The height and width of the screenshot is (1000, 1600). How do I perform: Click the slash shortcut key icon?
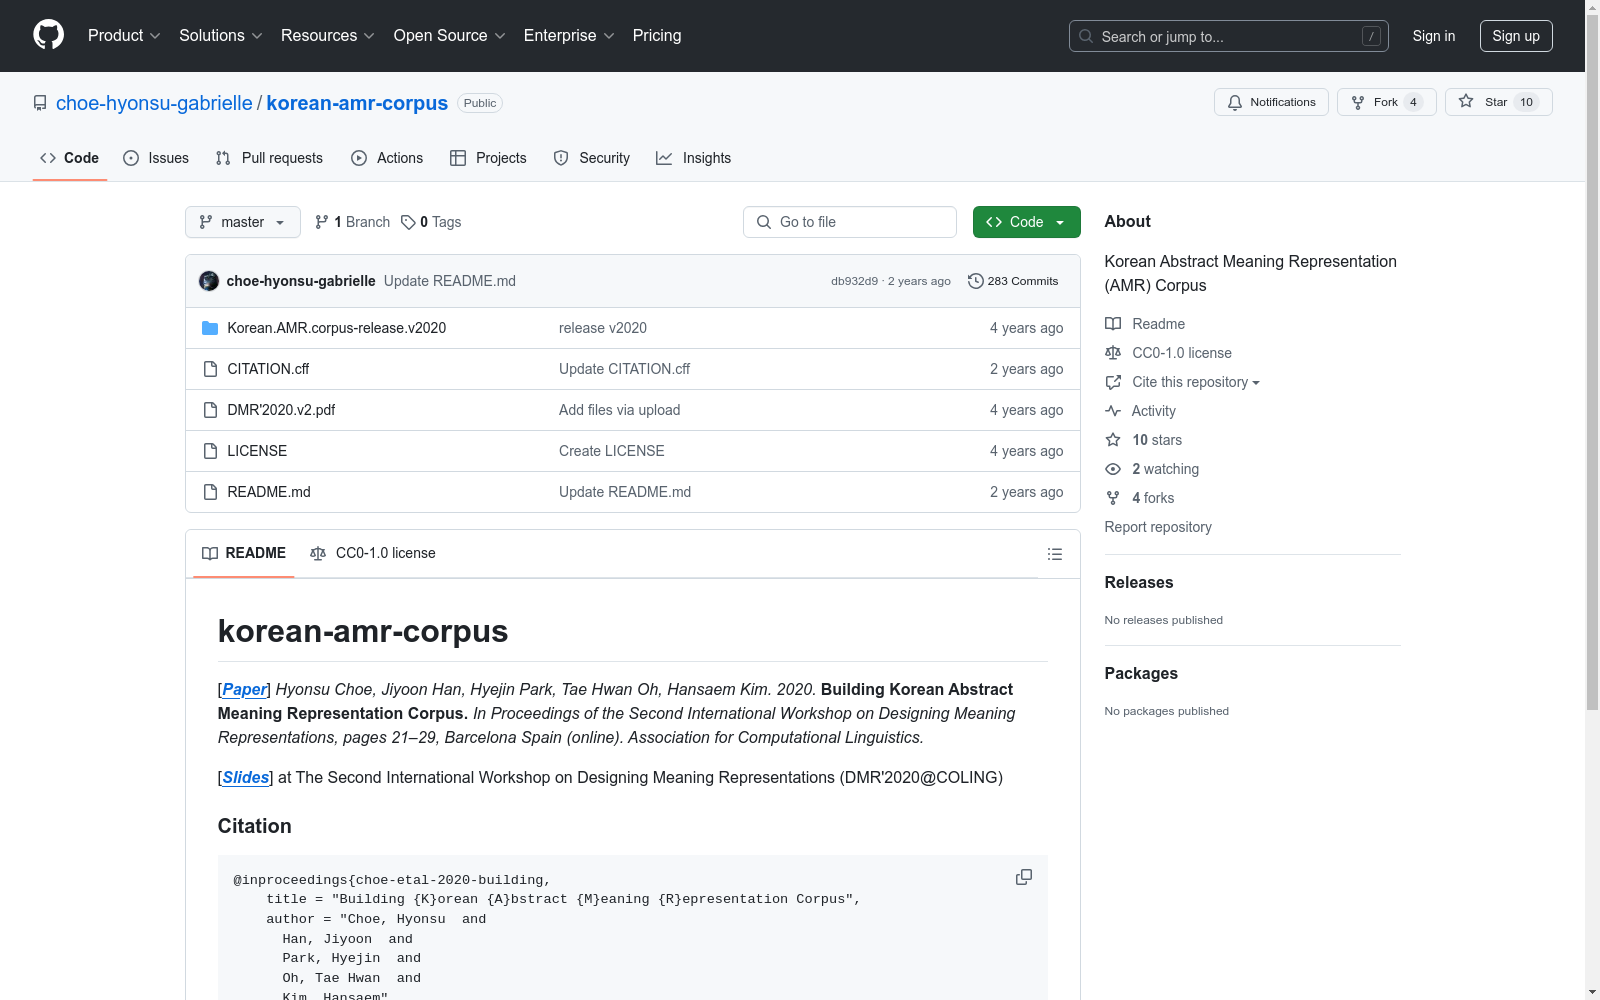1371,36
